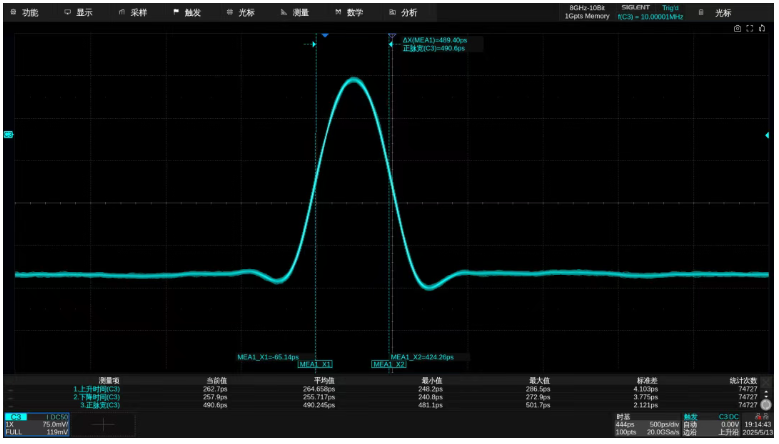Screen dimensions: 779x444
Task: Open the C3 channel settings box
Action: [37, 425]
